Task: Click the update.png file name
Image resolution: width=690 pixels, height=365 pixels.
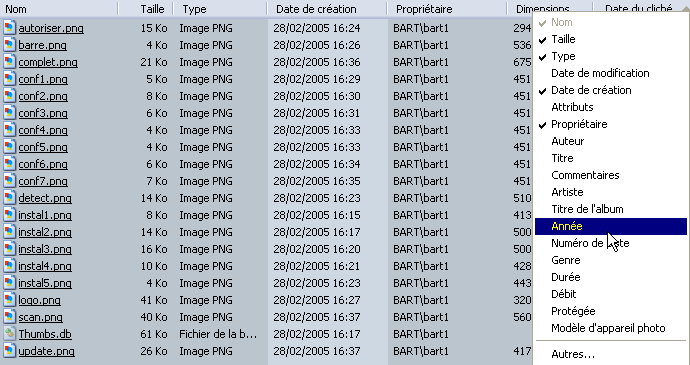Action: tap(47, 352)
